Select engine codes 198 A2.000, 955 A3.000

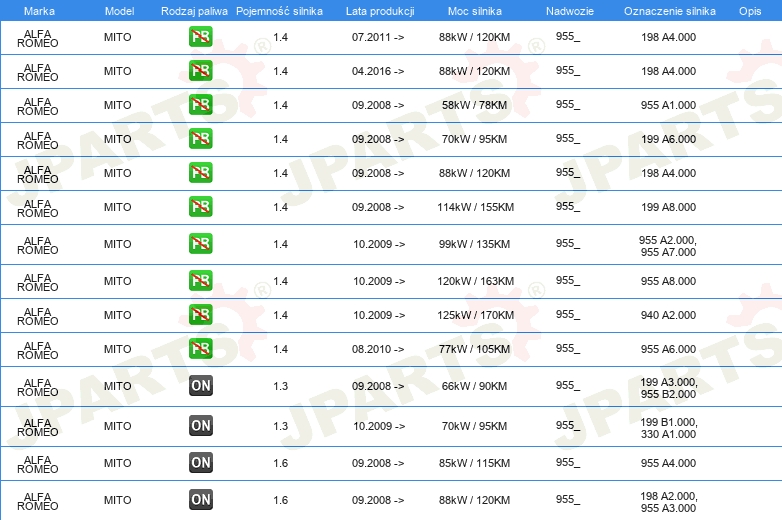669,502
